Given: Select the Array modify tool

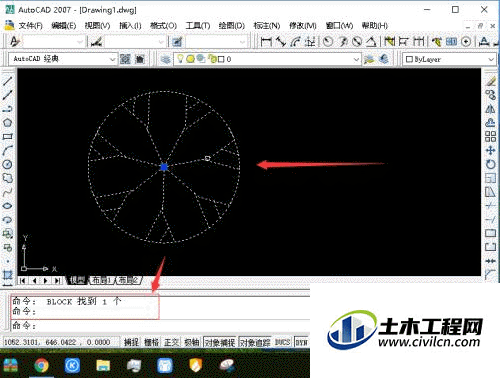Looking at the screenshot, I should pyautogui.click(x=490, y=137).
